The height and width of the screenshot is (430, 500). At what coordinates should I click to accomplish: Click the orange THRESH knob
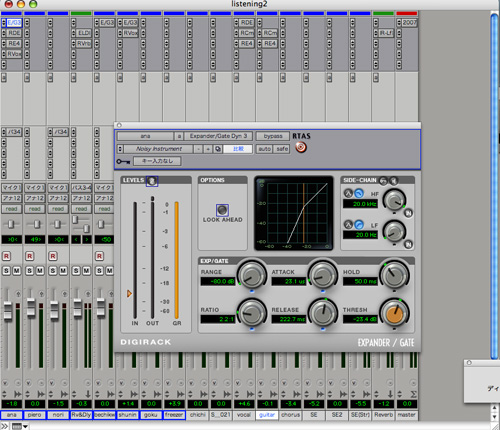pos(395,313)
